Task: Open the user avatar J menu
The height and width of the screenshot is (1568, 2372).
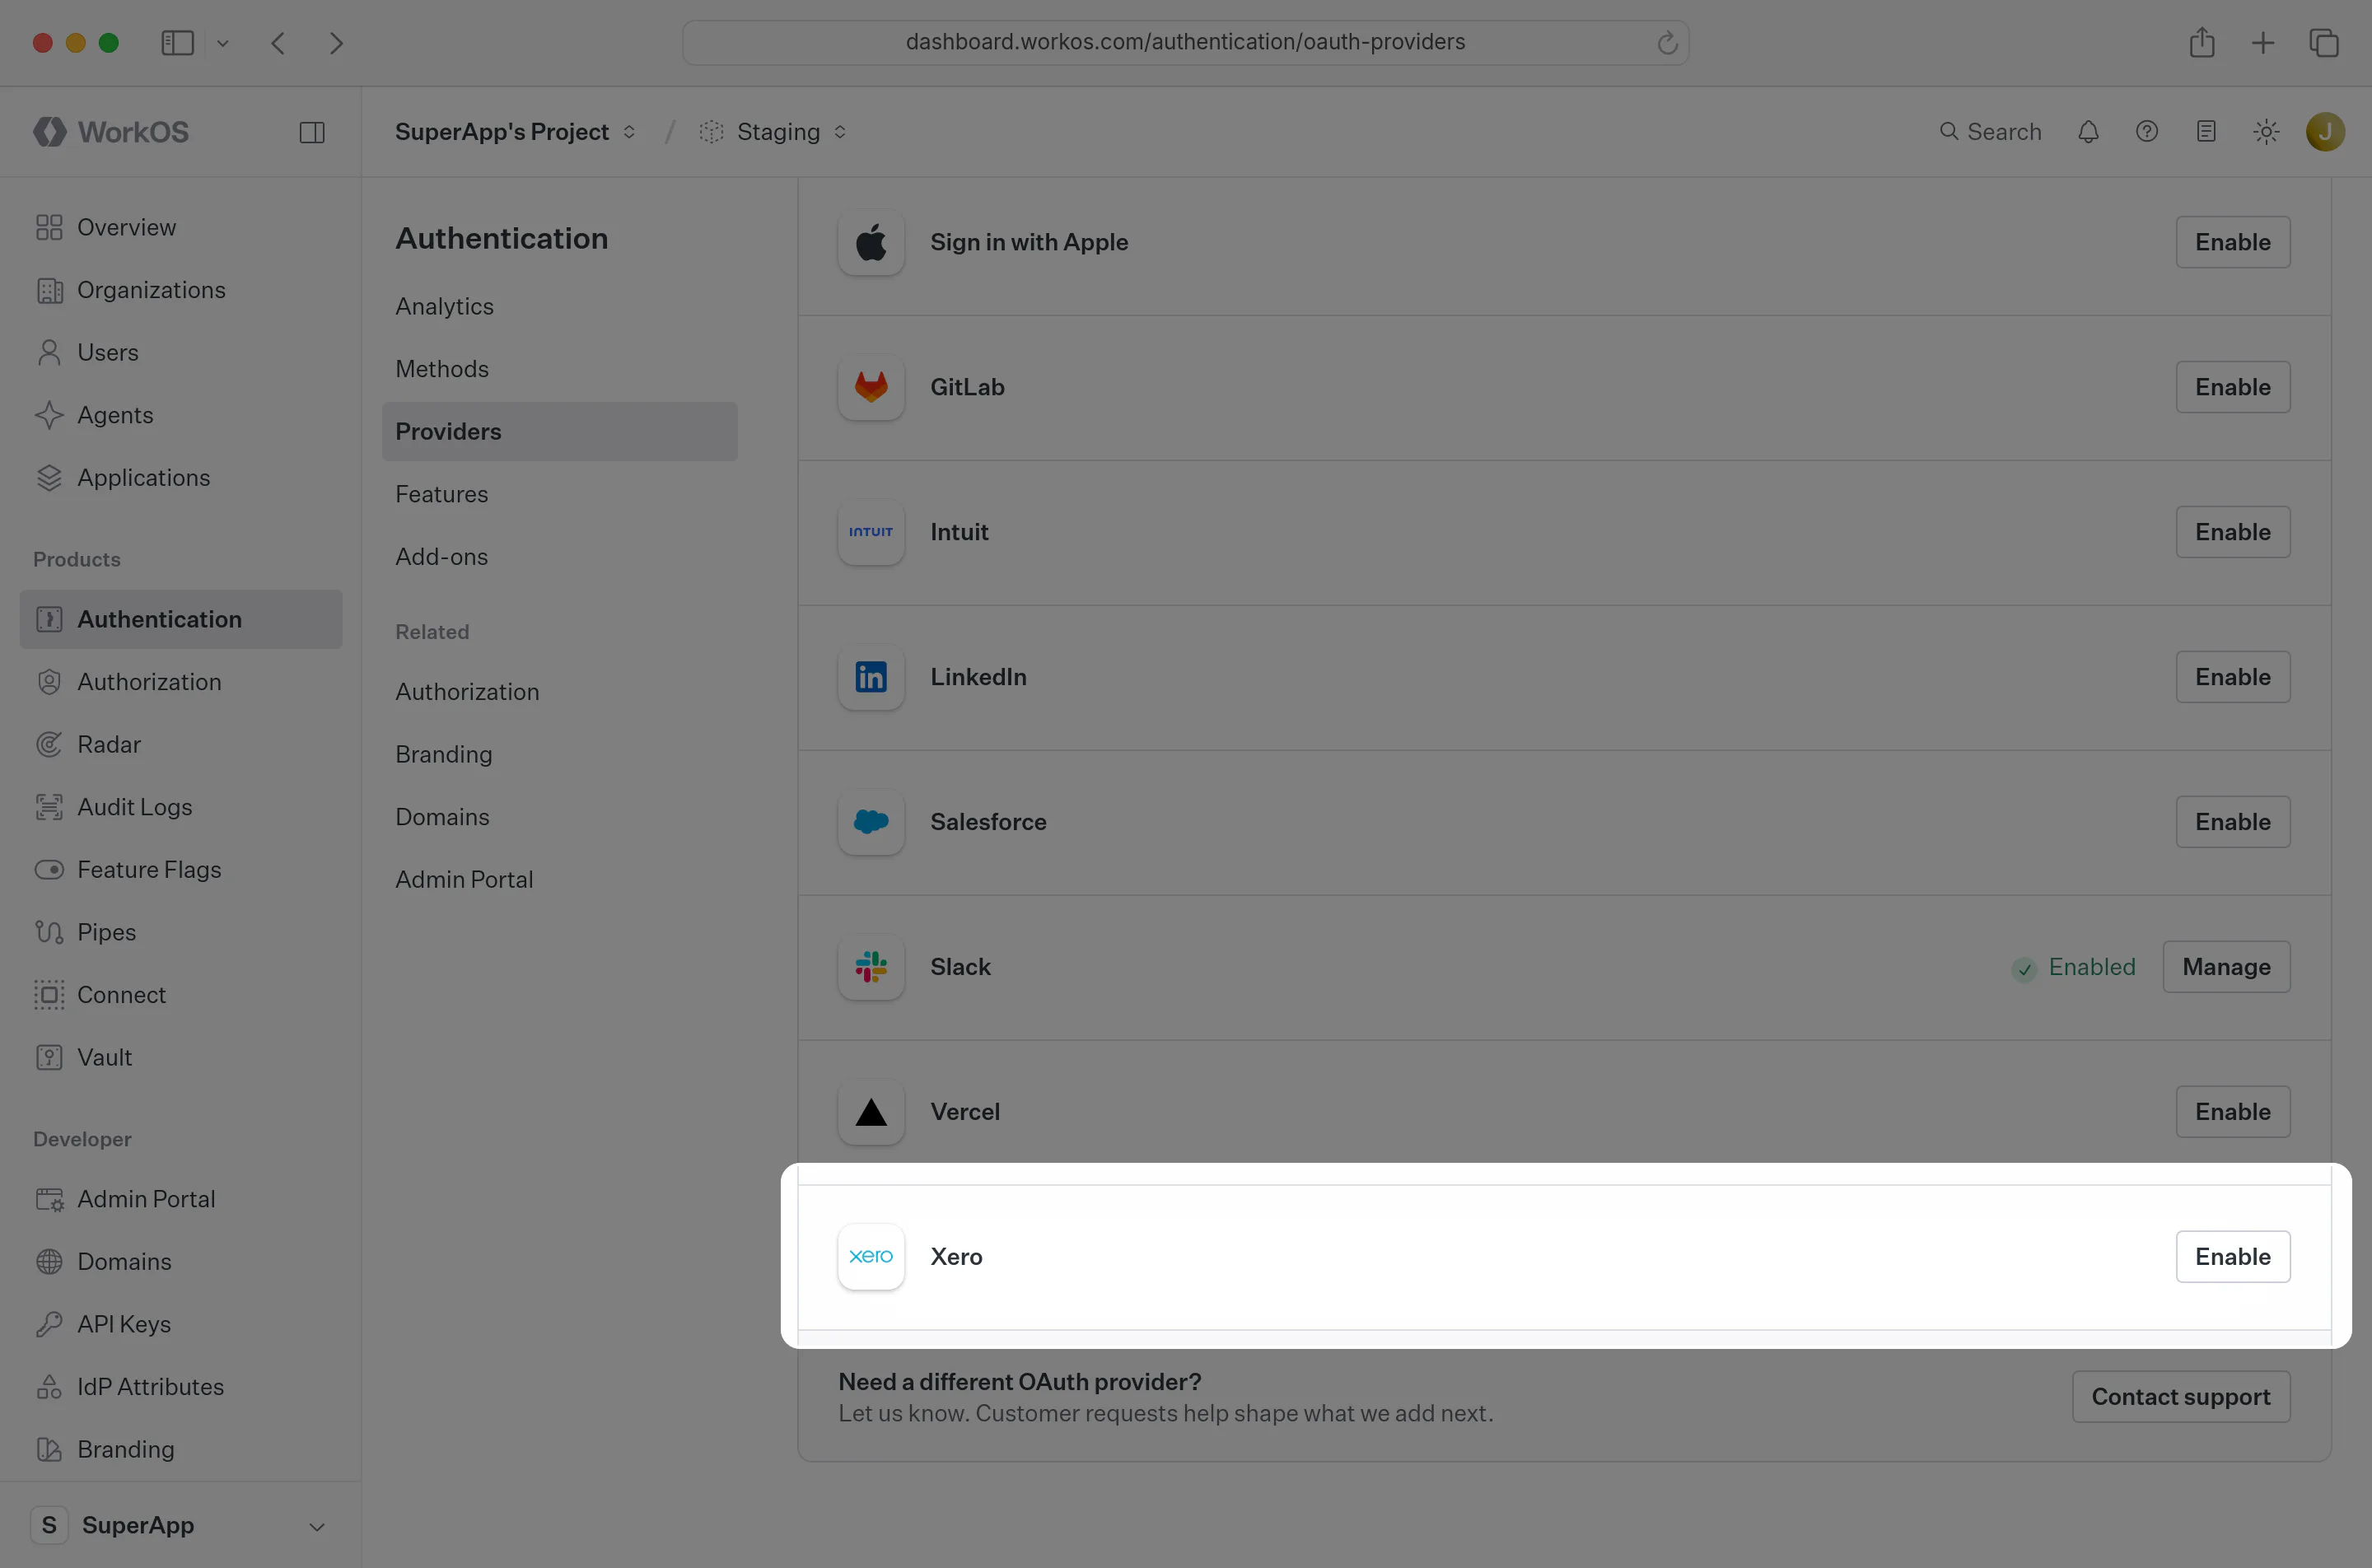Action: coord(2325,132)
